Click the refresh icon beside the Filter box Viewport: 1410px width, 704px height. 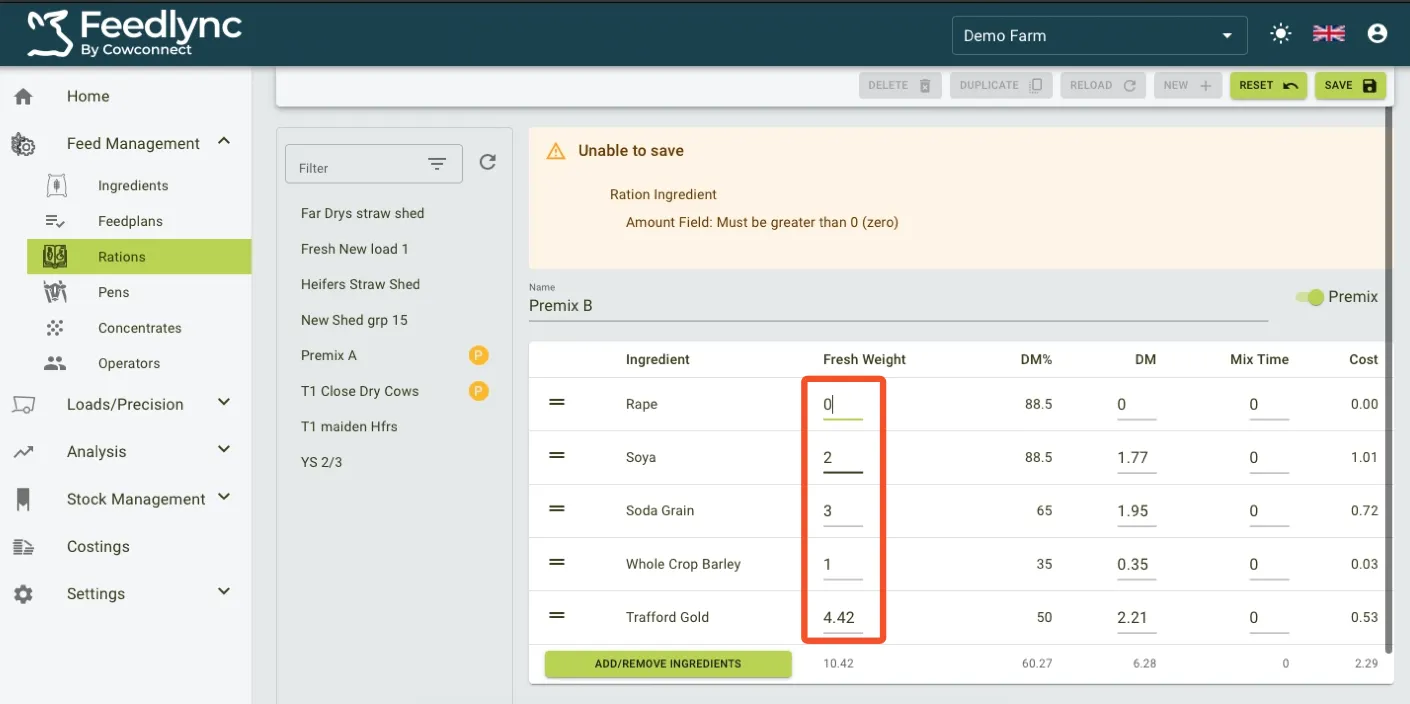(x=487, y=162)
